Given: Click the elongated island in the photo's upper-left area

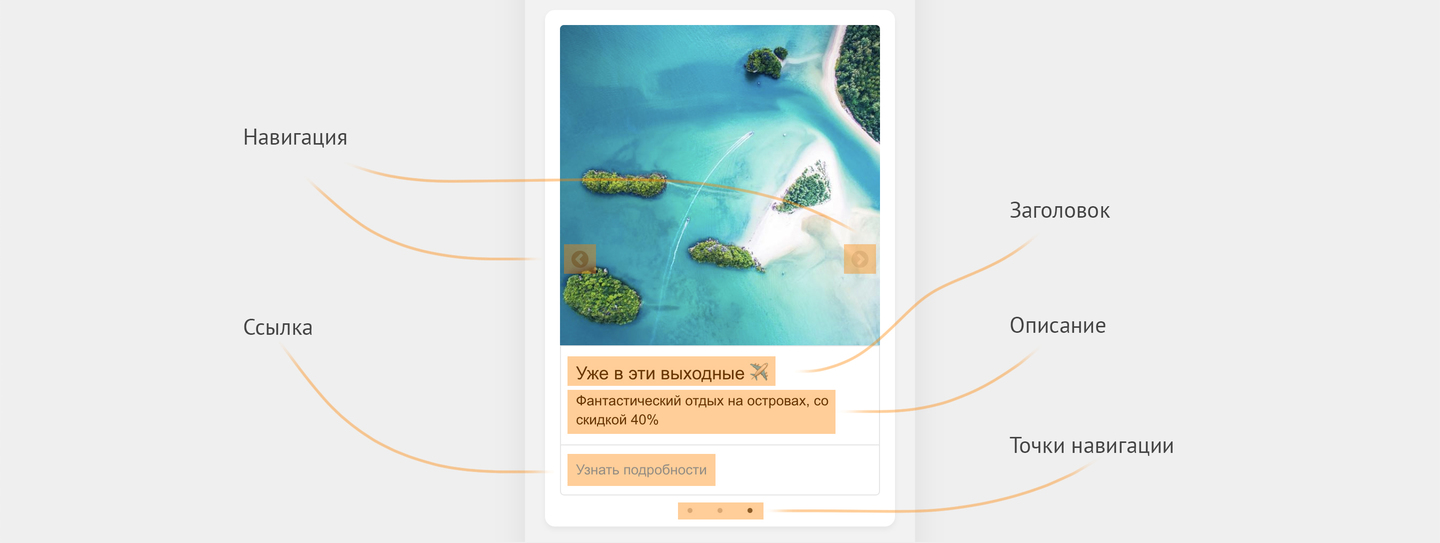Looking at the screenshot, I should 623,183.
